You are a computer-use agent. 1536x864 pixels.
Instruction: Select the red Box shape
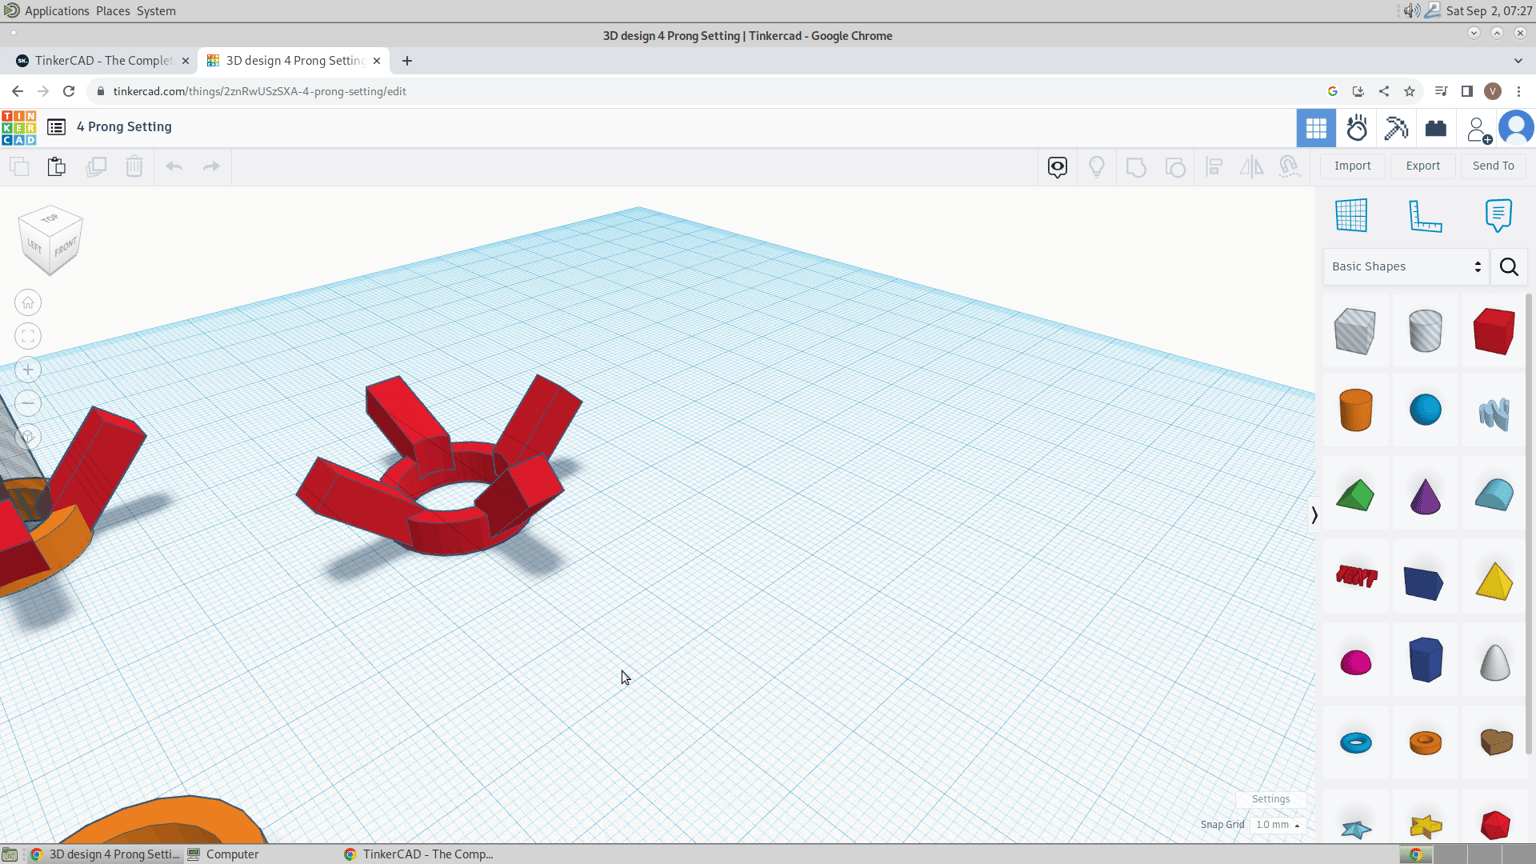(x=1494, y=331)
